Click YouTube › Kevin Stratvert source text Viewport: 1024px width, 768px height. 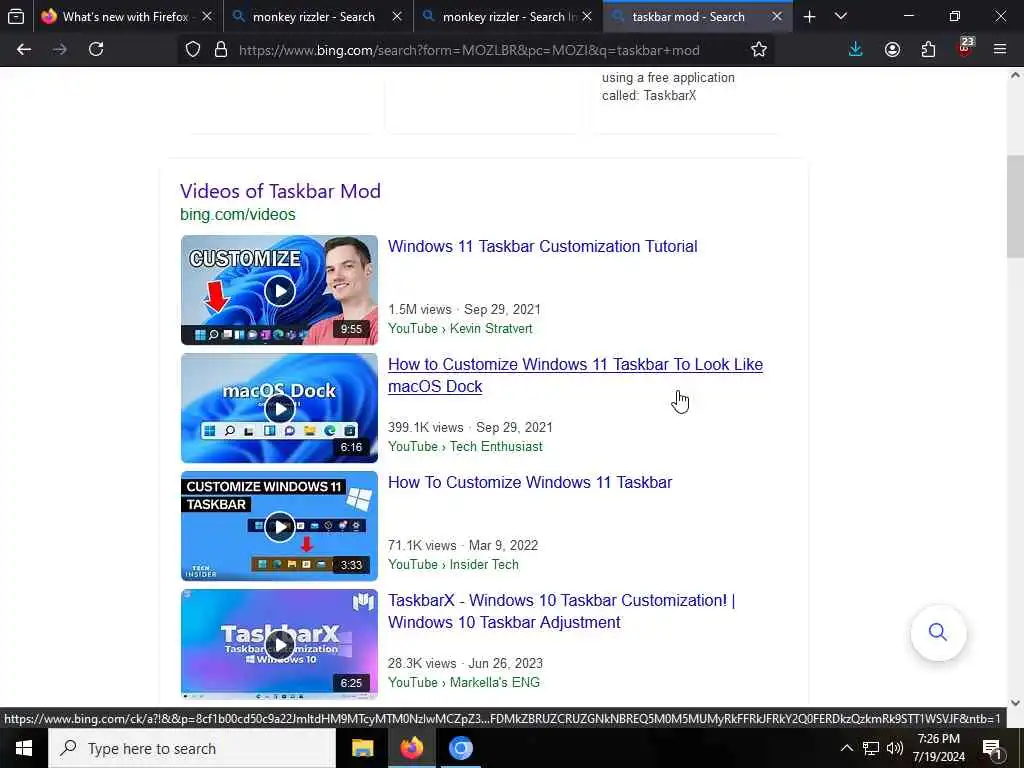[x=460, y=328]
